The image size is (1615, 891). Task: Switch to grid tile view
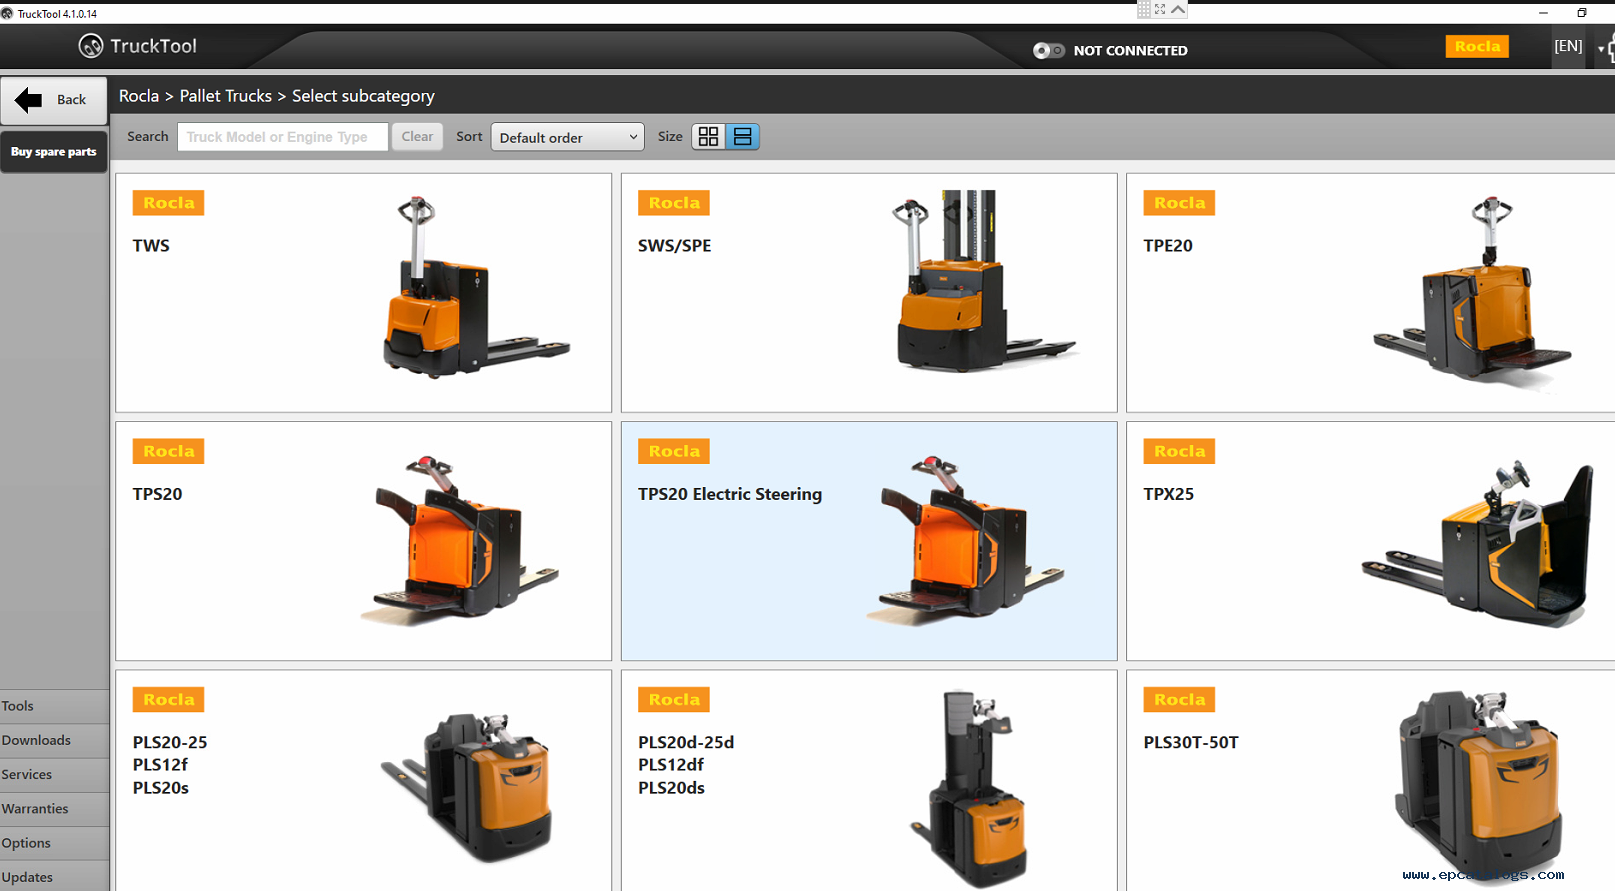tap(709, 137)
